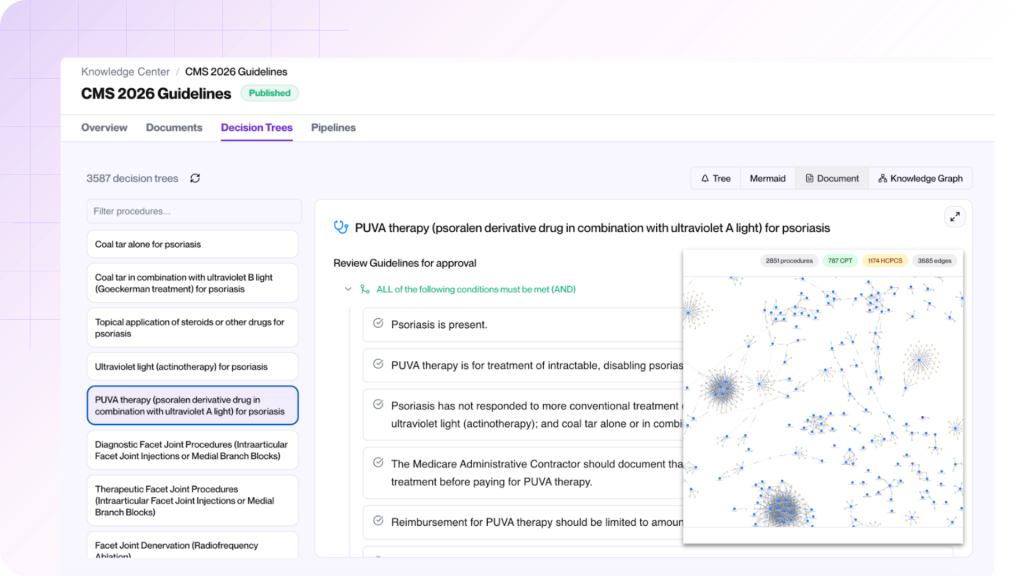
Task: Switch to the Mermaid view
Action: point(767,178)
